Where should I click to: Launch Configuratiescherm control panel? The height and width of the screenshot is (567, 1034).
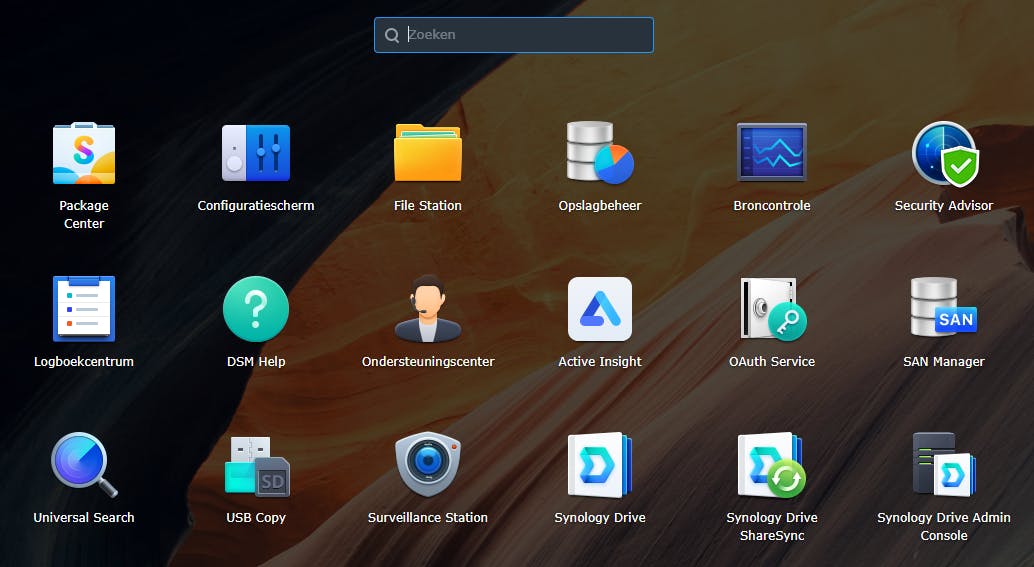click(256, 153)
